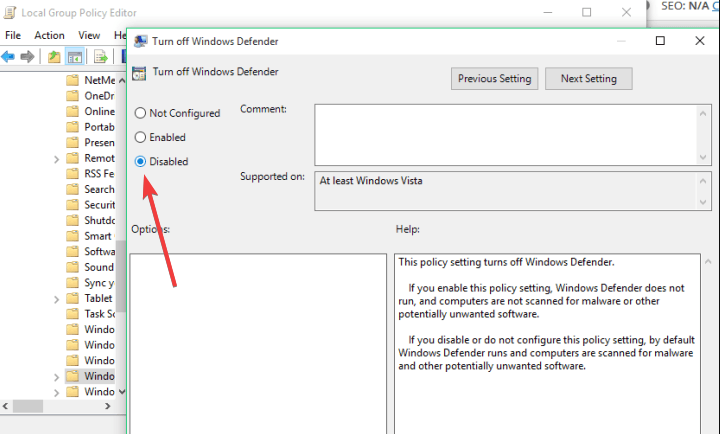Expand the Tablet folder tree node
The width and height of the screenshot is (720, 434).
[x=56, y=299]
